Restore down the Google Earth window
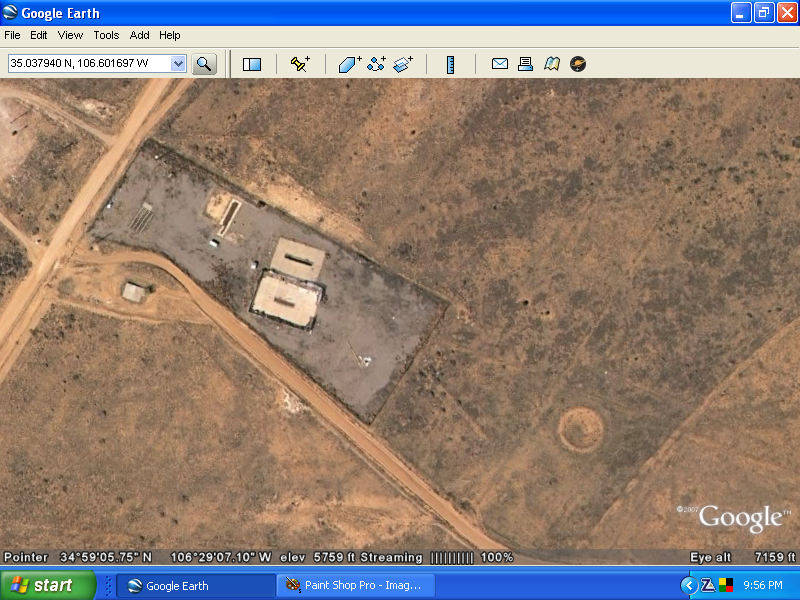The width and height of the screenshot is (800, 600). pos(764,13)
